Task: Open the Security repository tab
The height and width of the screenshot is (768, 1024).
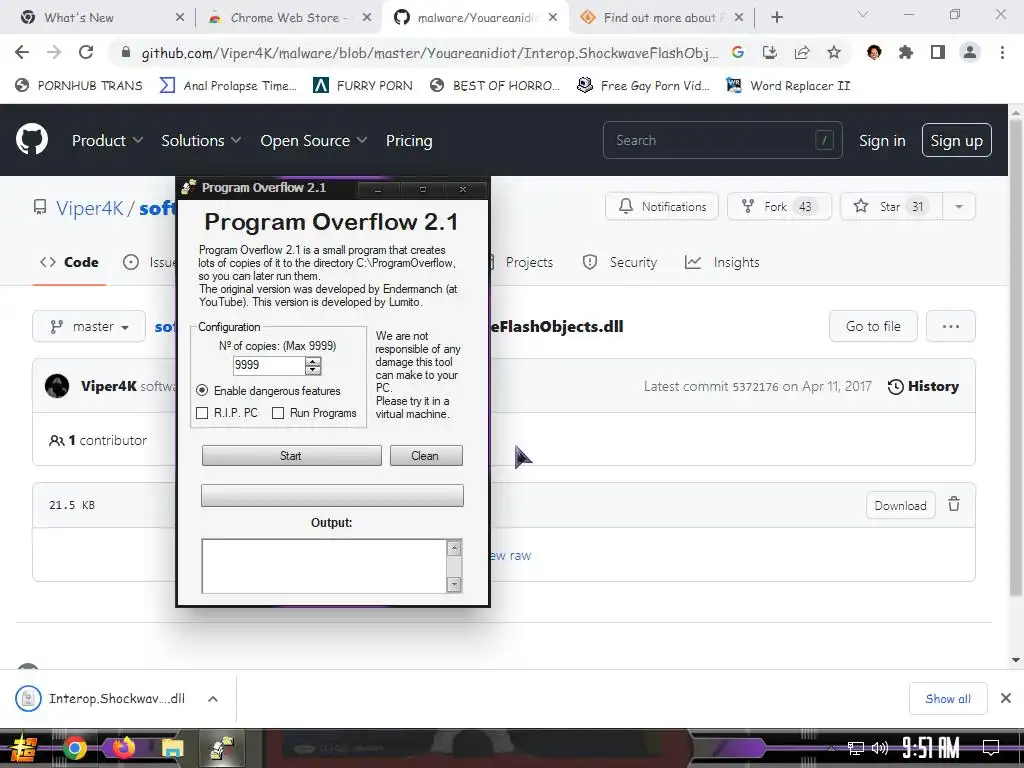Action: pos(620,262)
